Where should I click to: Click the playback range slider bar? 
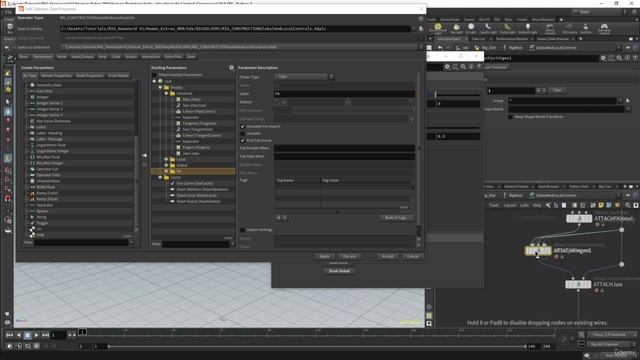point(317,347)
